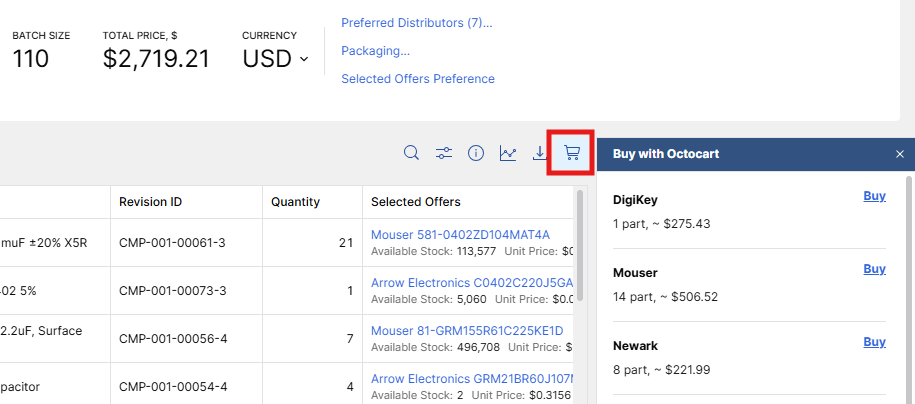915x404 pixels.
Task: Open Preferred Distributors (7) link
Action: (x=416, y=23)
